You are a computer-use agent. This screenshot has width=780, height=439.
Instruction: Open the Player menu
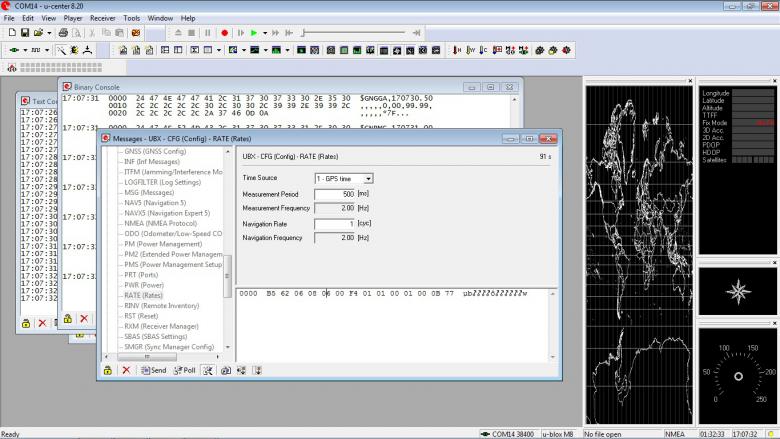point(73,18)
